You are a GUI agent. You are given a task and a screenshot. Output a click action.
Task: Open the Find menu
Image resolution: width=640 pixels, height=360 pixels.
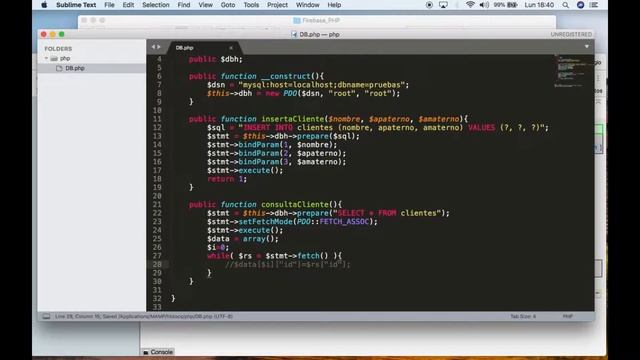click(x=184, y=5)
